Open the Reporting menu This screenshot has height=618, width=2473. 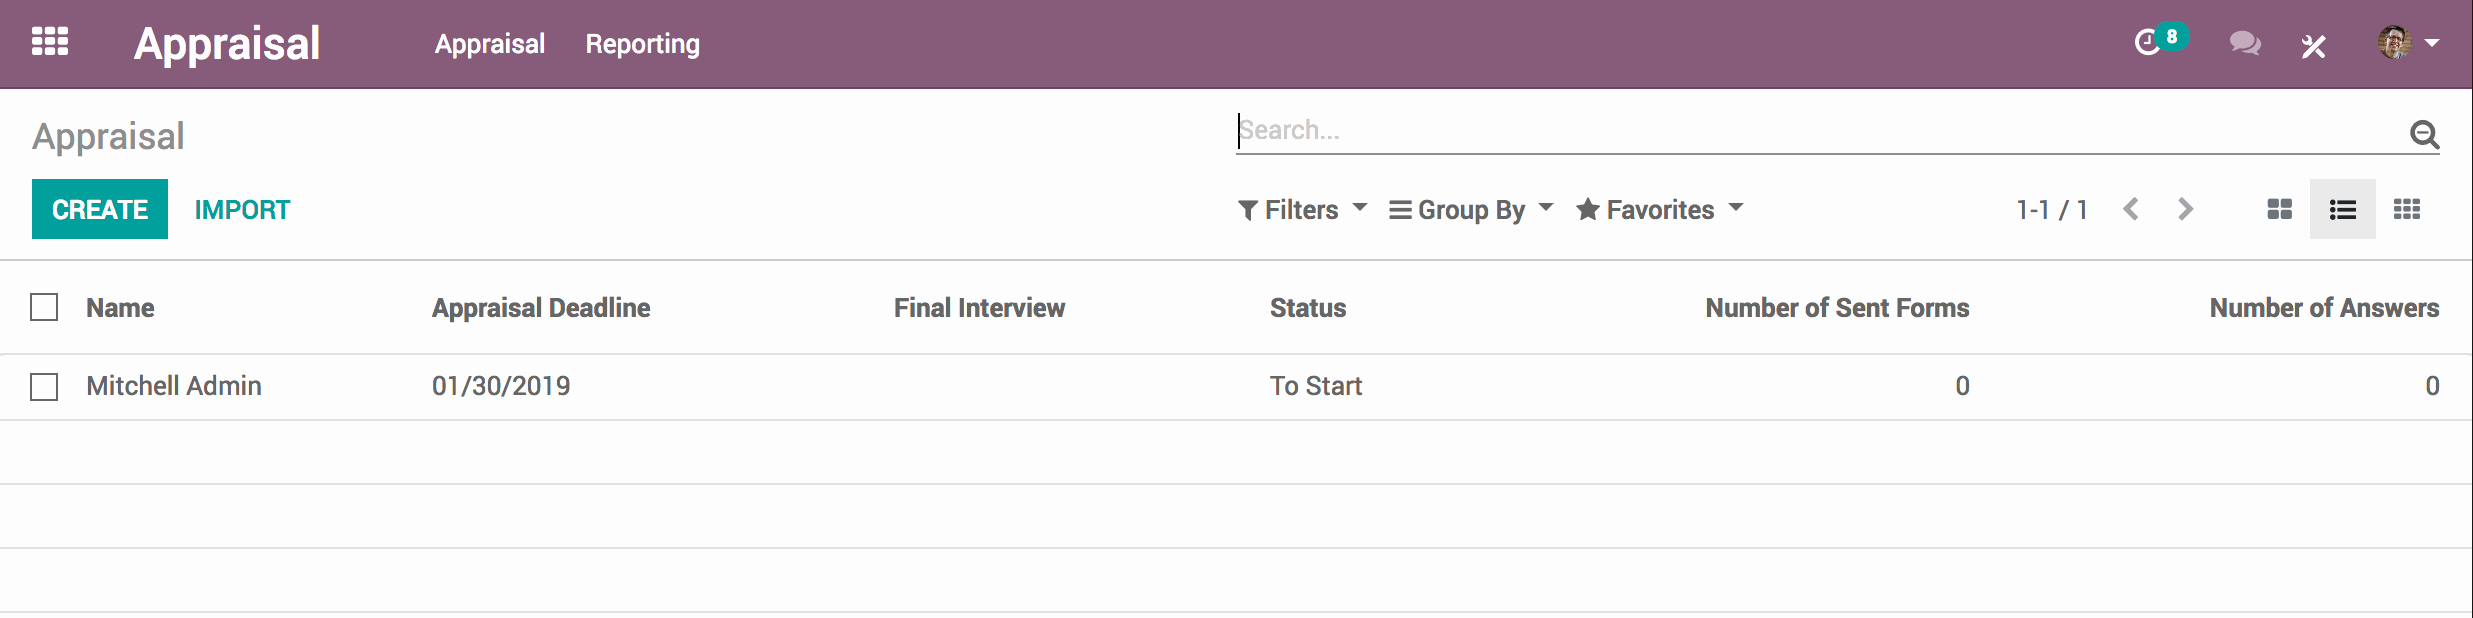[x=642, y=44]
